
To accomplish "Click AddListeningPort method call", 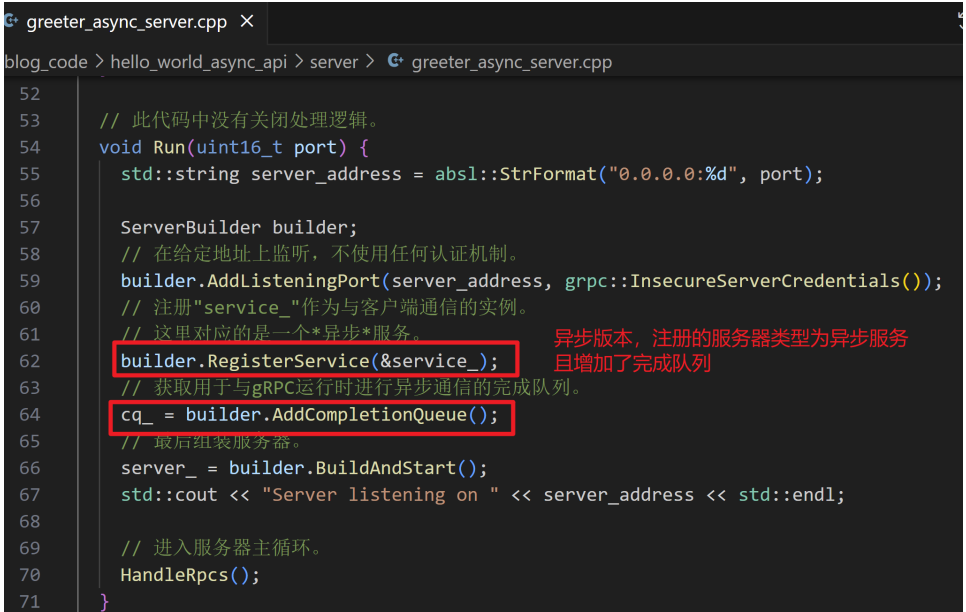I will [293, 282].
